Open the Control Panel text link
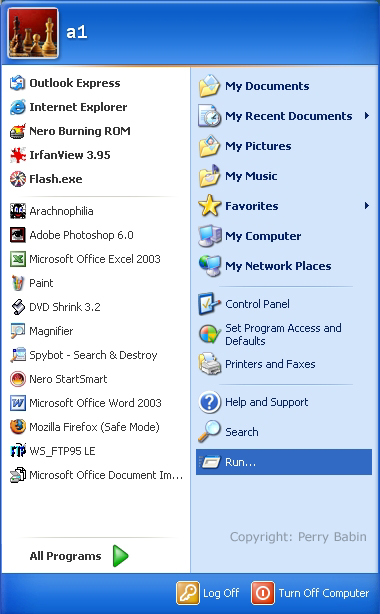Image resolution: width=380 pixels, height=614 pixels. [x=257, y=304]
